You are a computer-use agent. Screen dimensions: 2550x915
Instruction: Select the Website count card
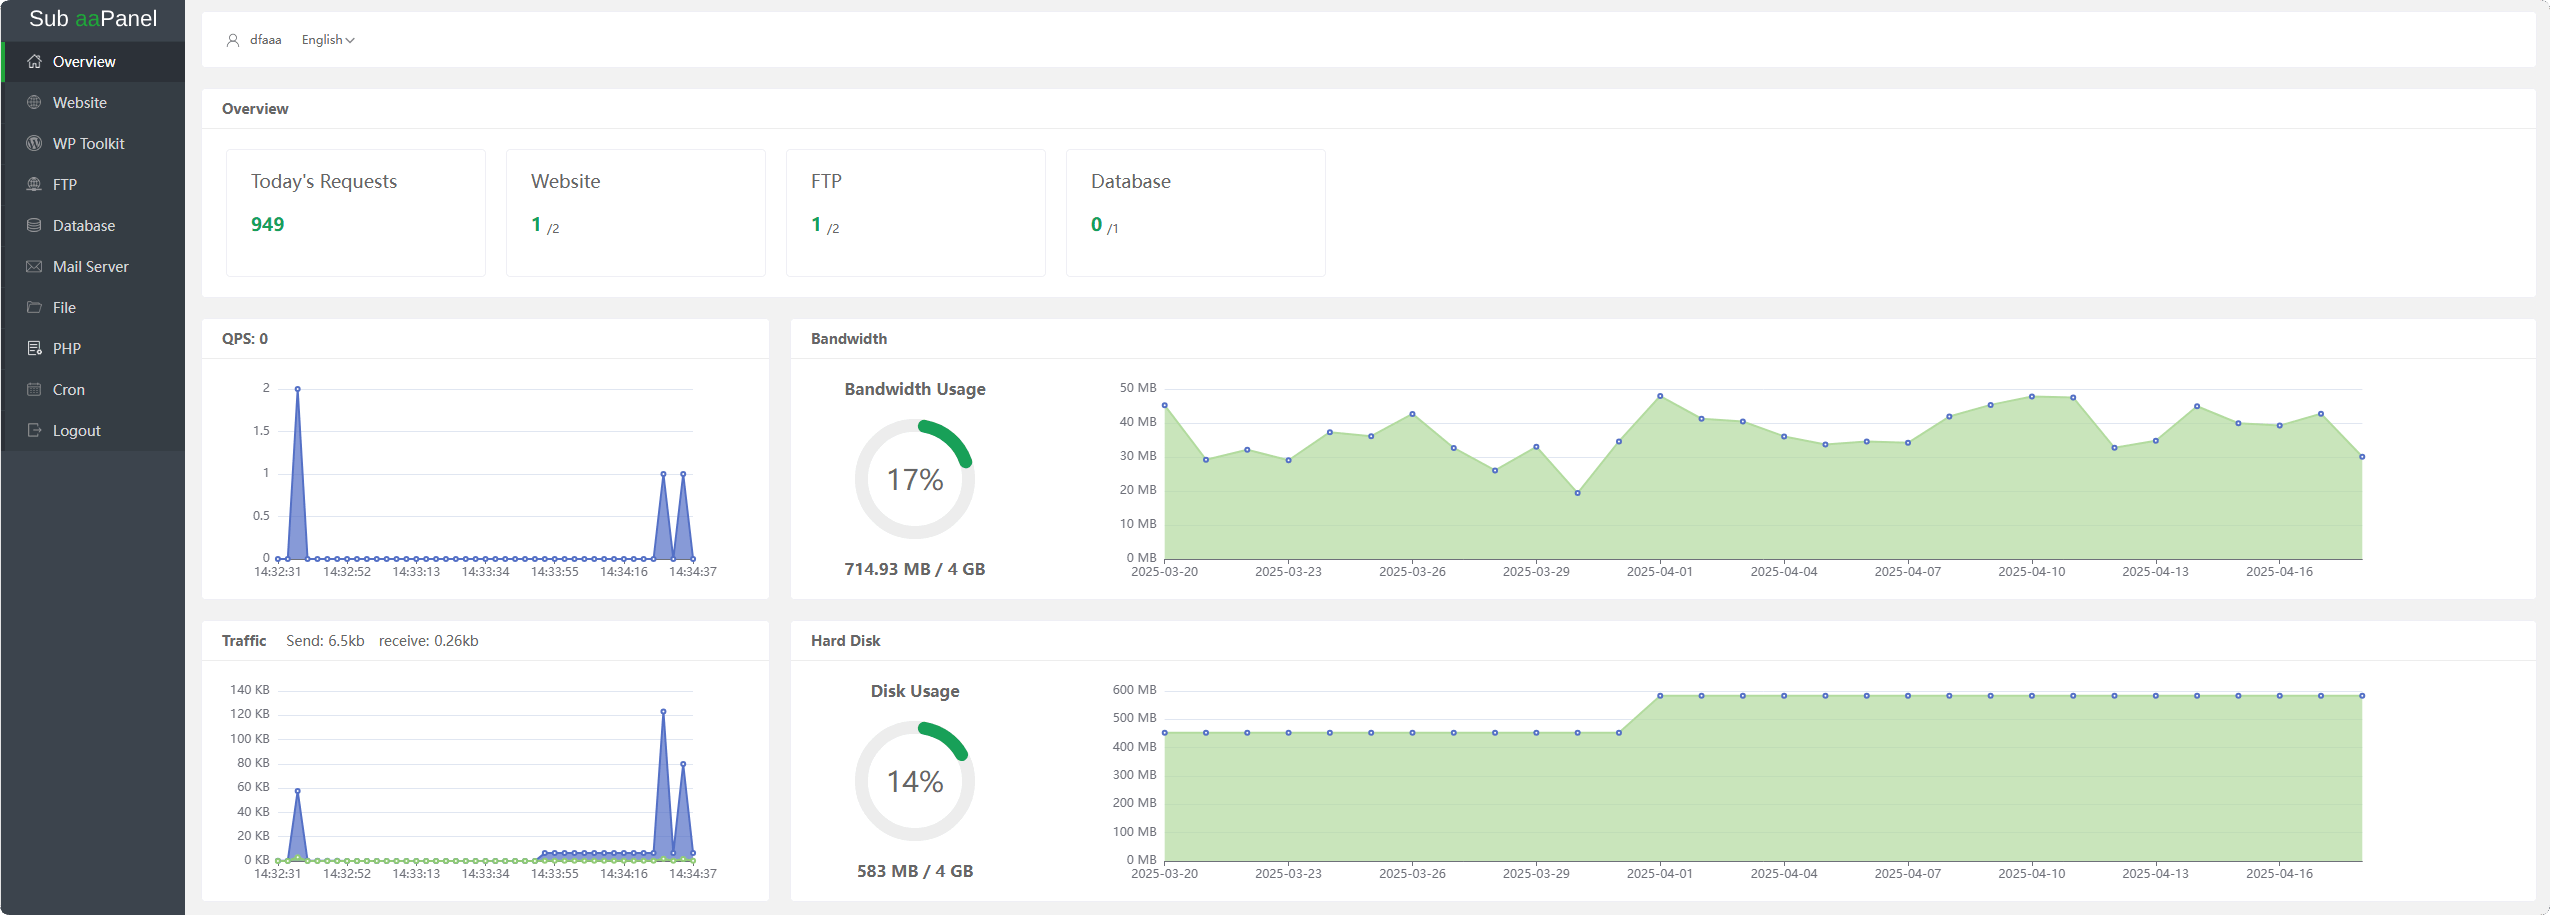pyautogui.click(x=635, y=212)
